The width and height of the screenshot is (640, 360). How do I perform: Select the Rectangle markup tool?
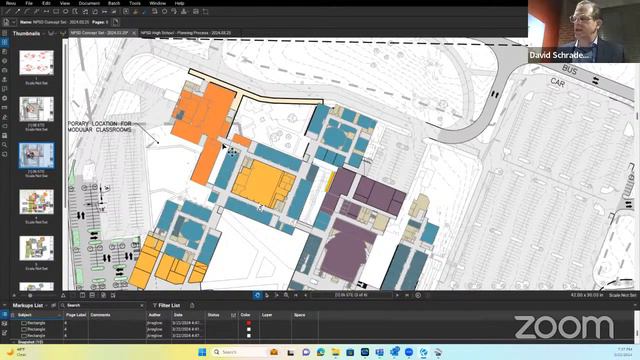[x=56, y=12]
